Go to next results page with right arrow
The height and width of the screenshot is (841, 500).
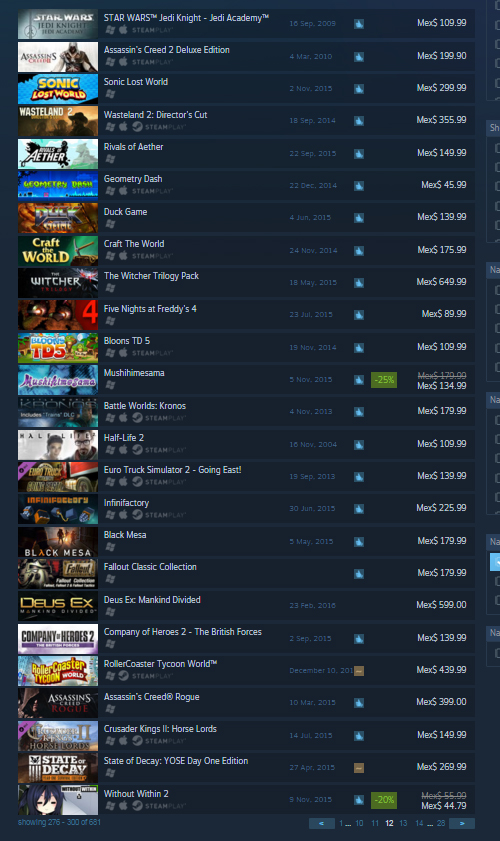click(462, 823)
